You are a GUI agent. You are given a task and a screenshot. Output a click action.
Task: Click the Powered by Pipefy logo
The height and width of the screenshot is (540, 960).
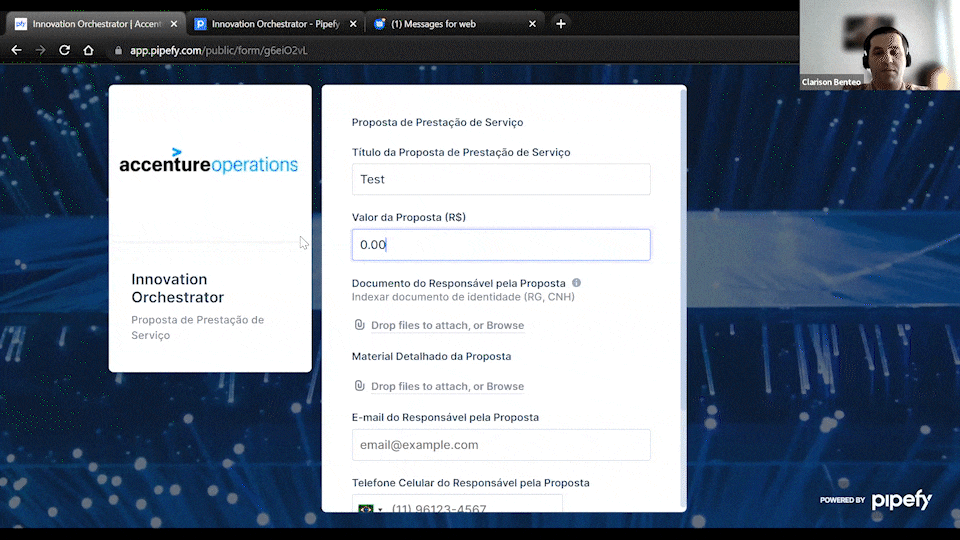click(x=876, y=500)
